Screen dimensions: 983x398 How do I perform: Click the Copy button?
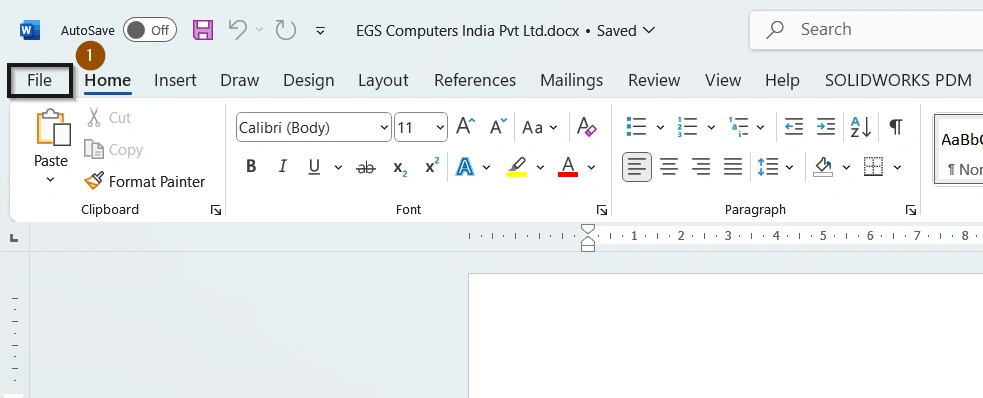click(113, 149)
